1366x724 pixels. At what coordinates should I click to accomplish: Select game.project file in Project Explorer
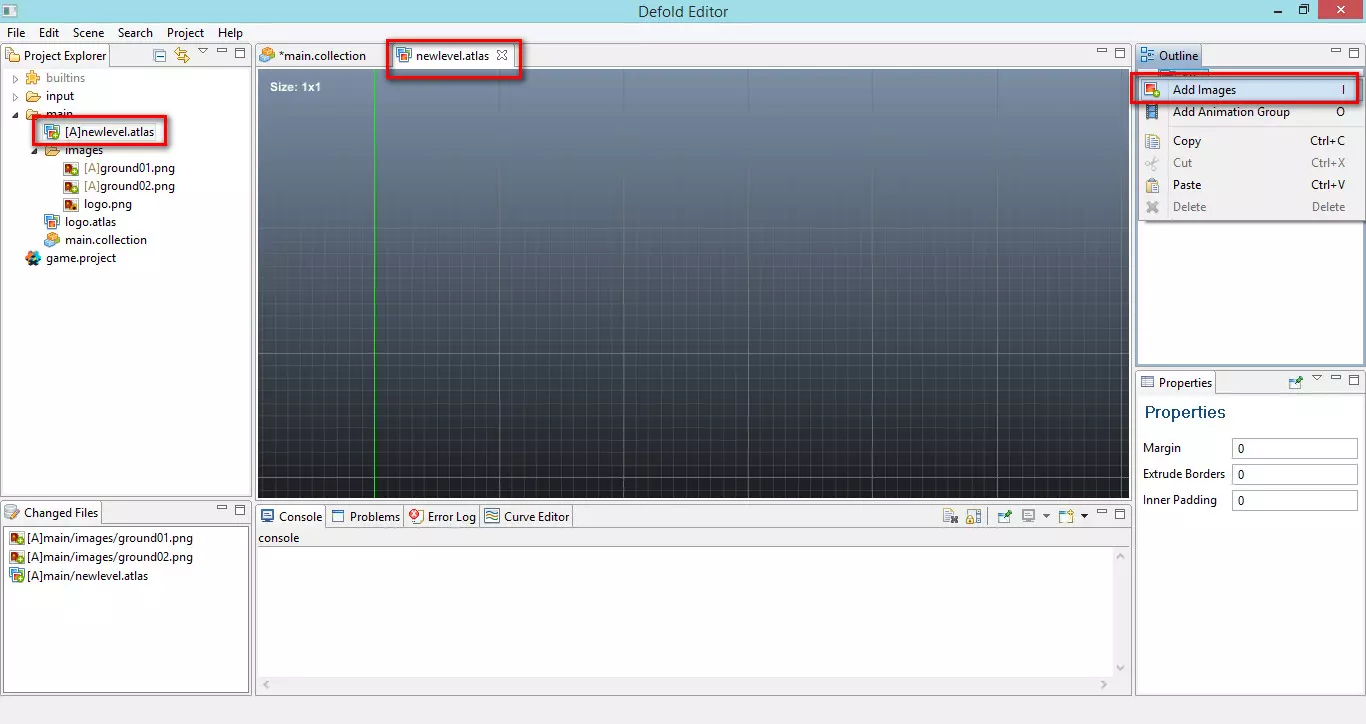point(80,258)
